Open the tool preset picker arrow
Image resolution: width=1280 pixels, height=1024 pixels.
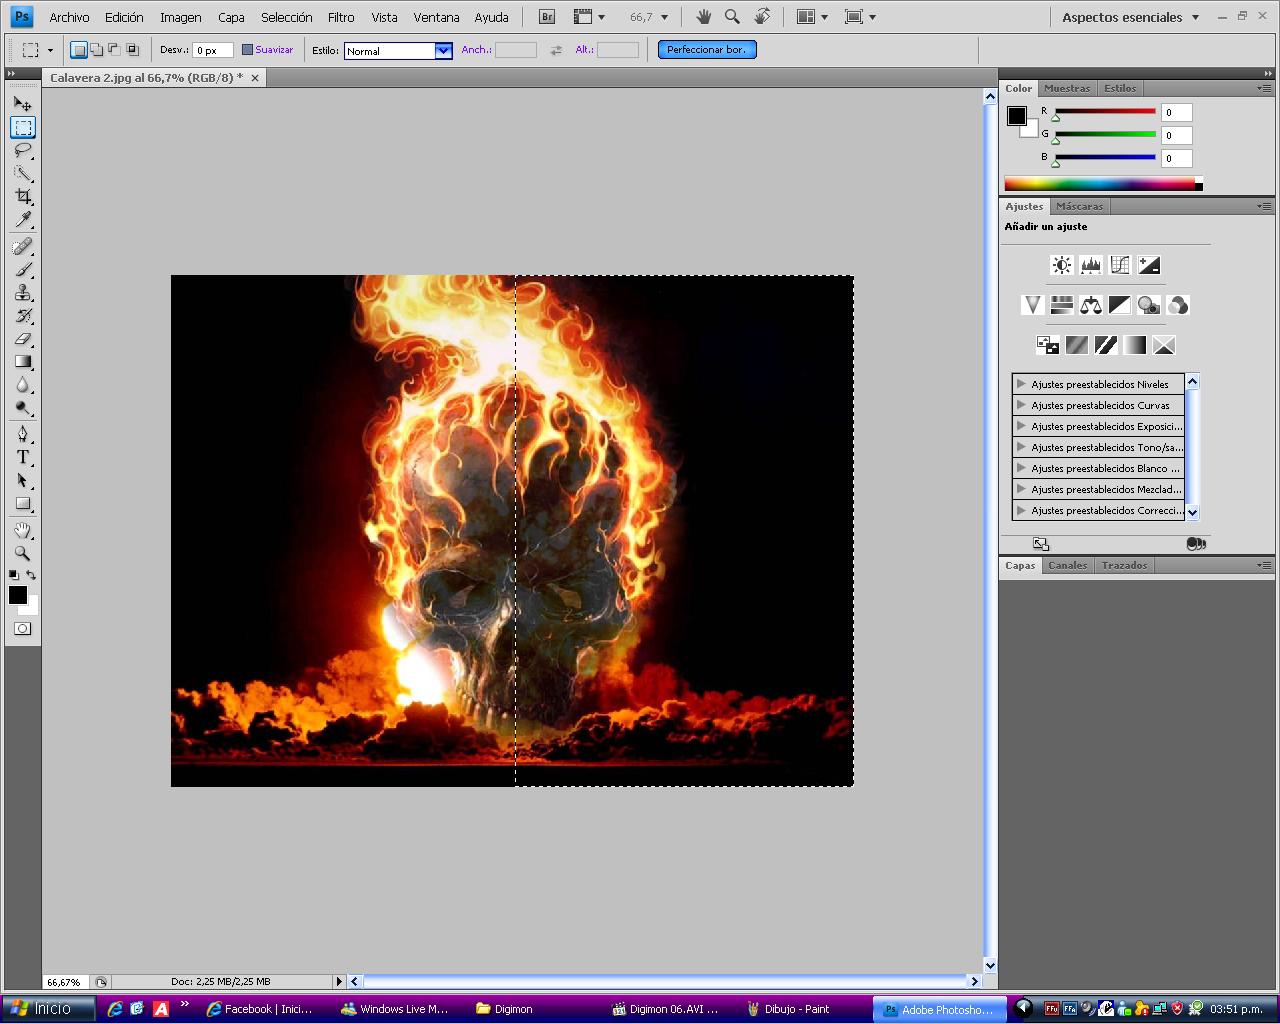[x=50, y=50]
